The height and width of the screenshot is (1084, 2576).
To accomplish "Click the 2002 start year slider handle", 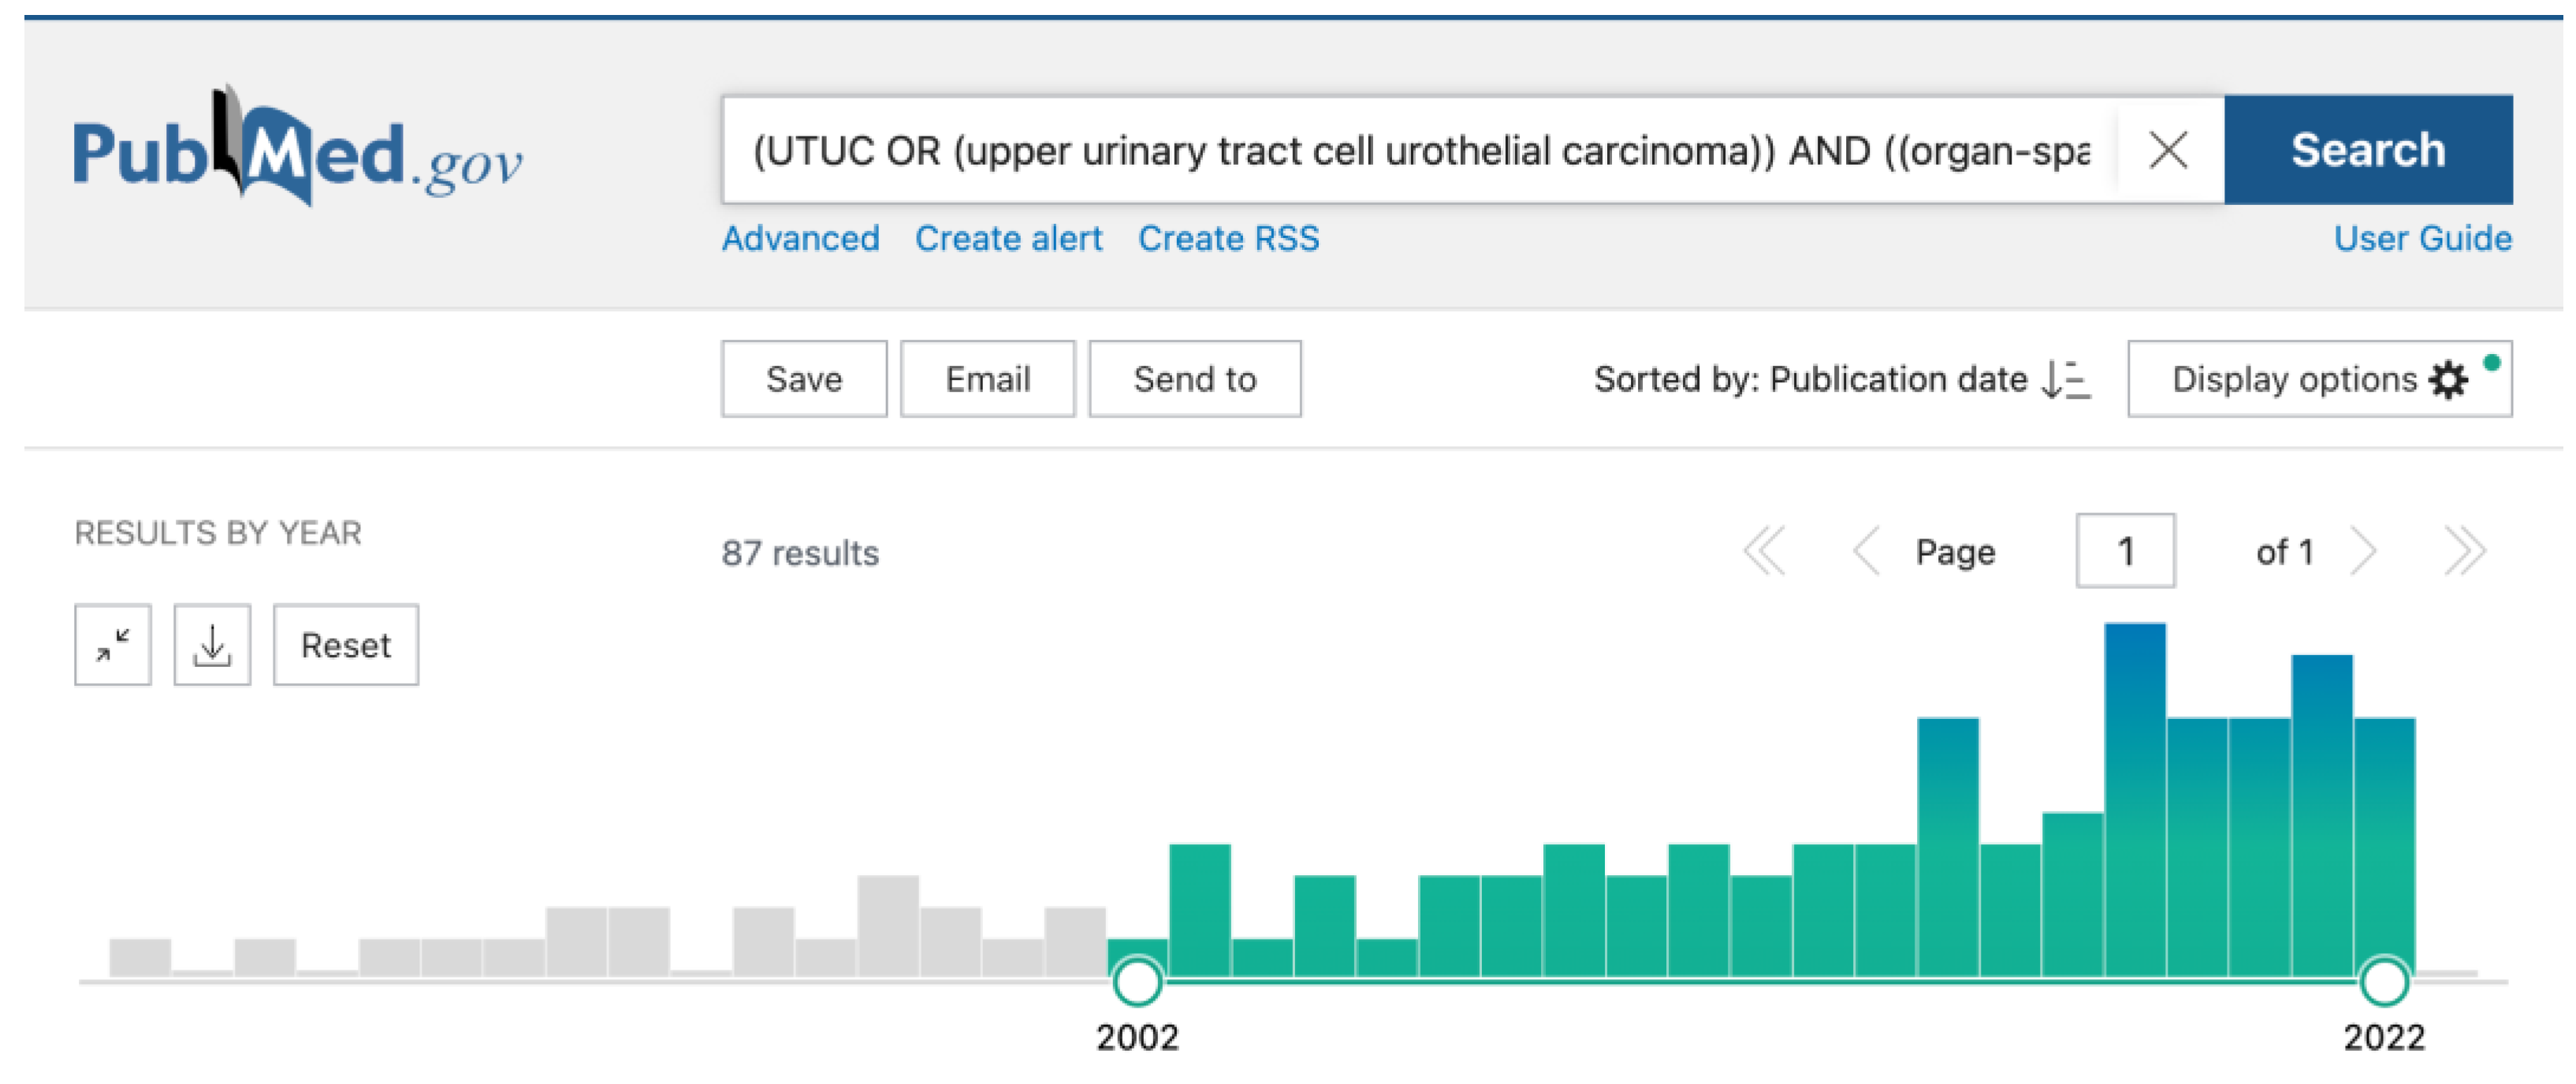I will tap(1137, 981).
